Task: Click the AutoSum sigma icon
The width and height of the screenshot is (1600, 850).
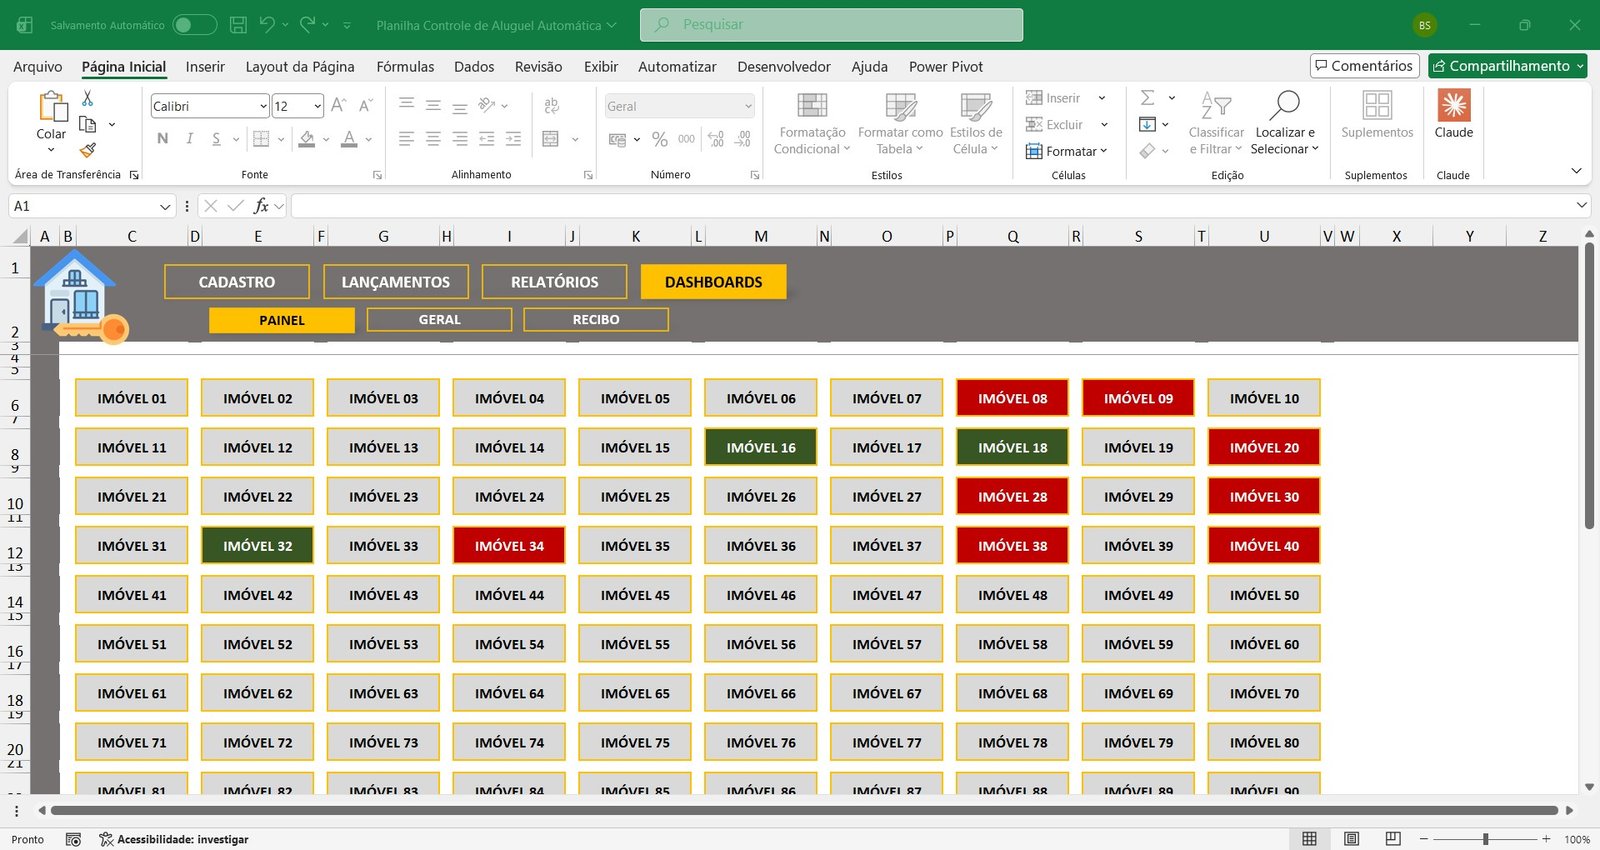Action: [1148, 98]
